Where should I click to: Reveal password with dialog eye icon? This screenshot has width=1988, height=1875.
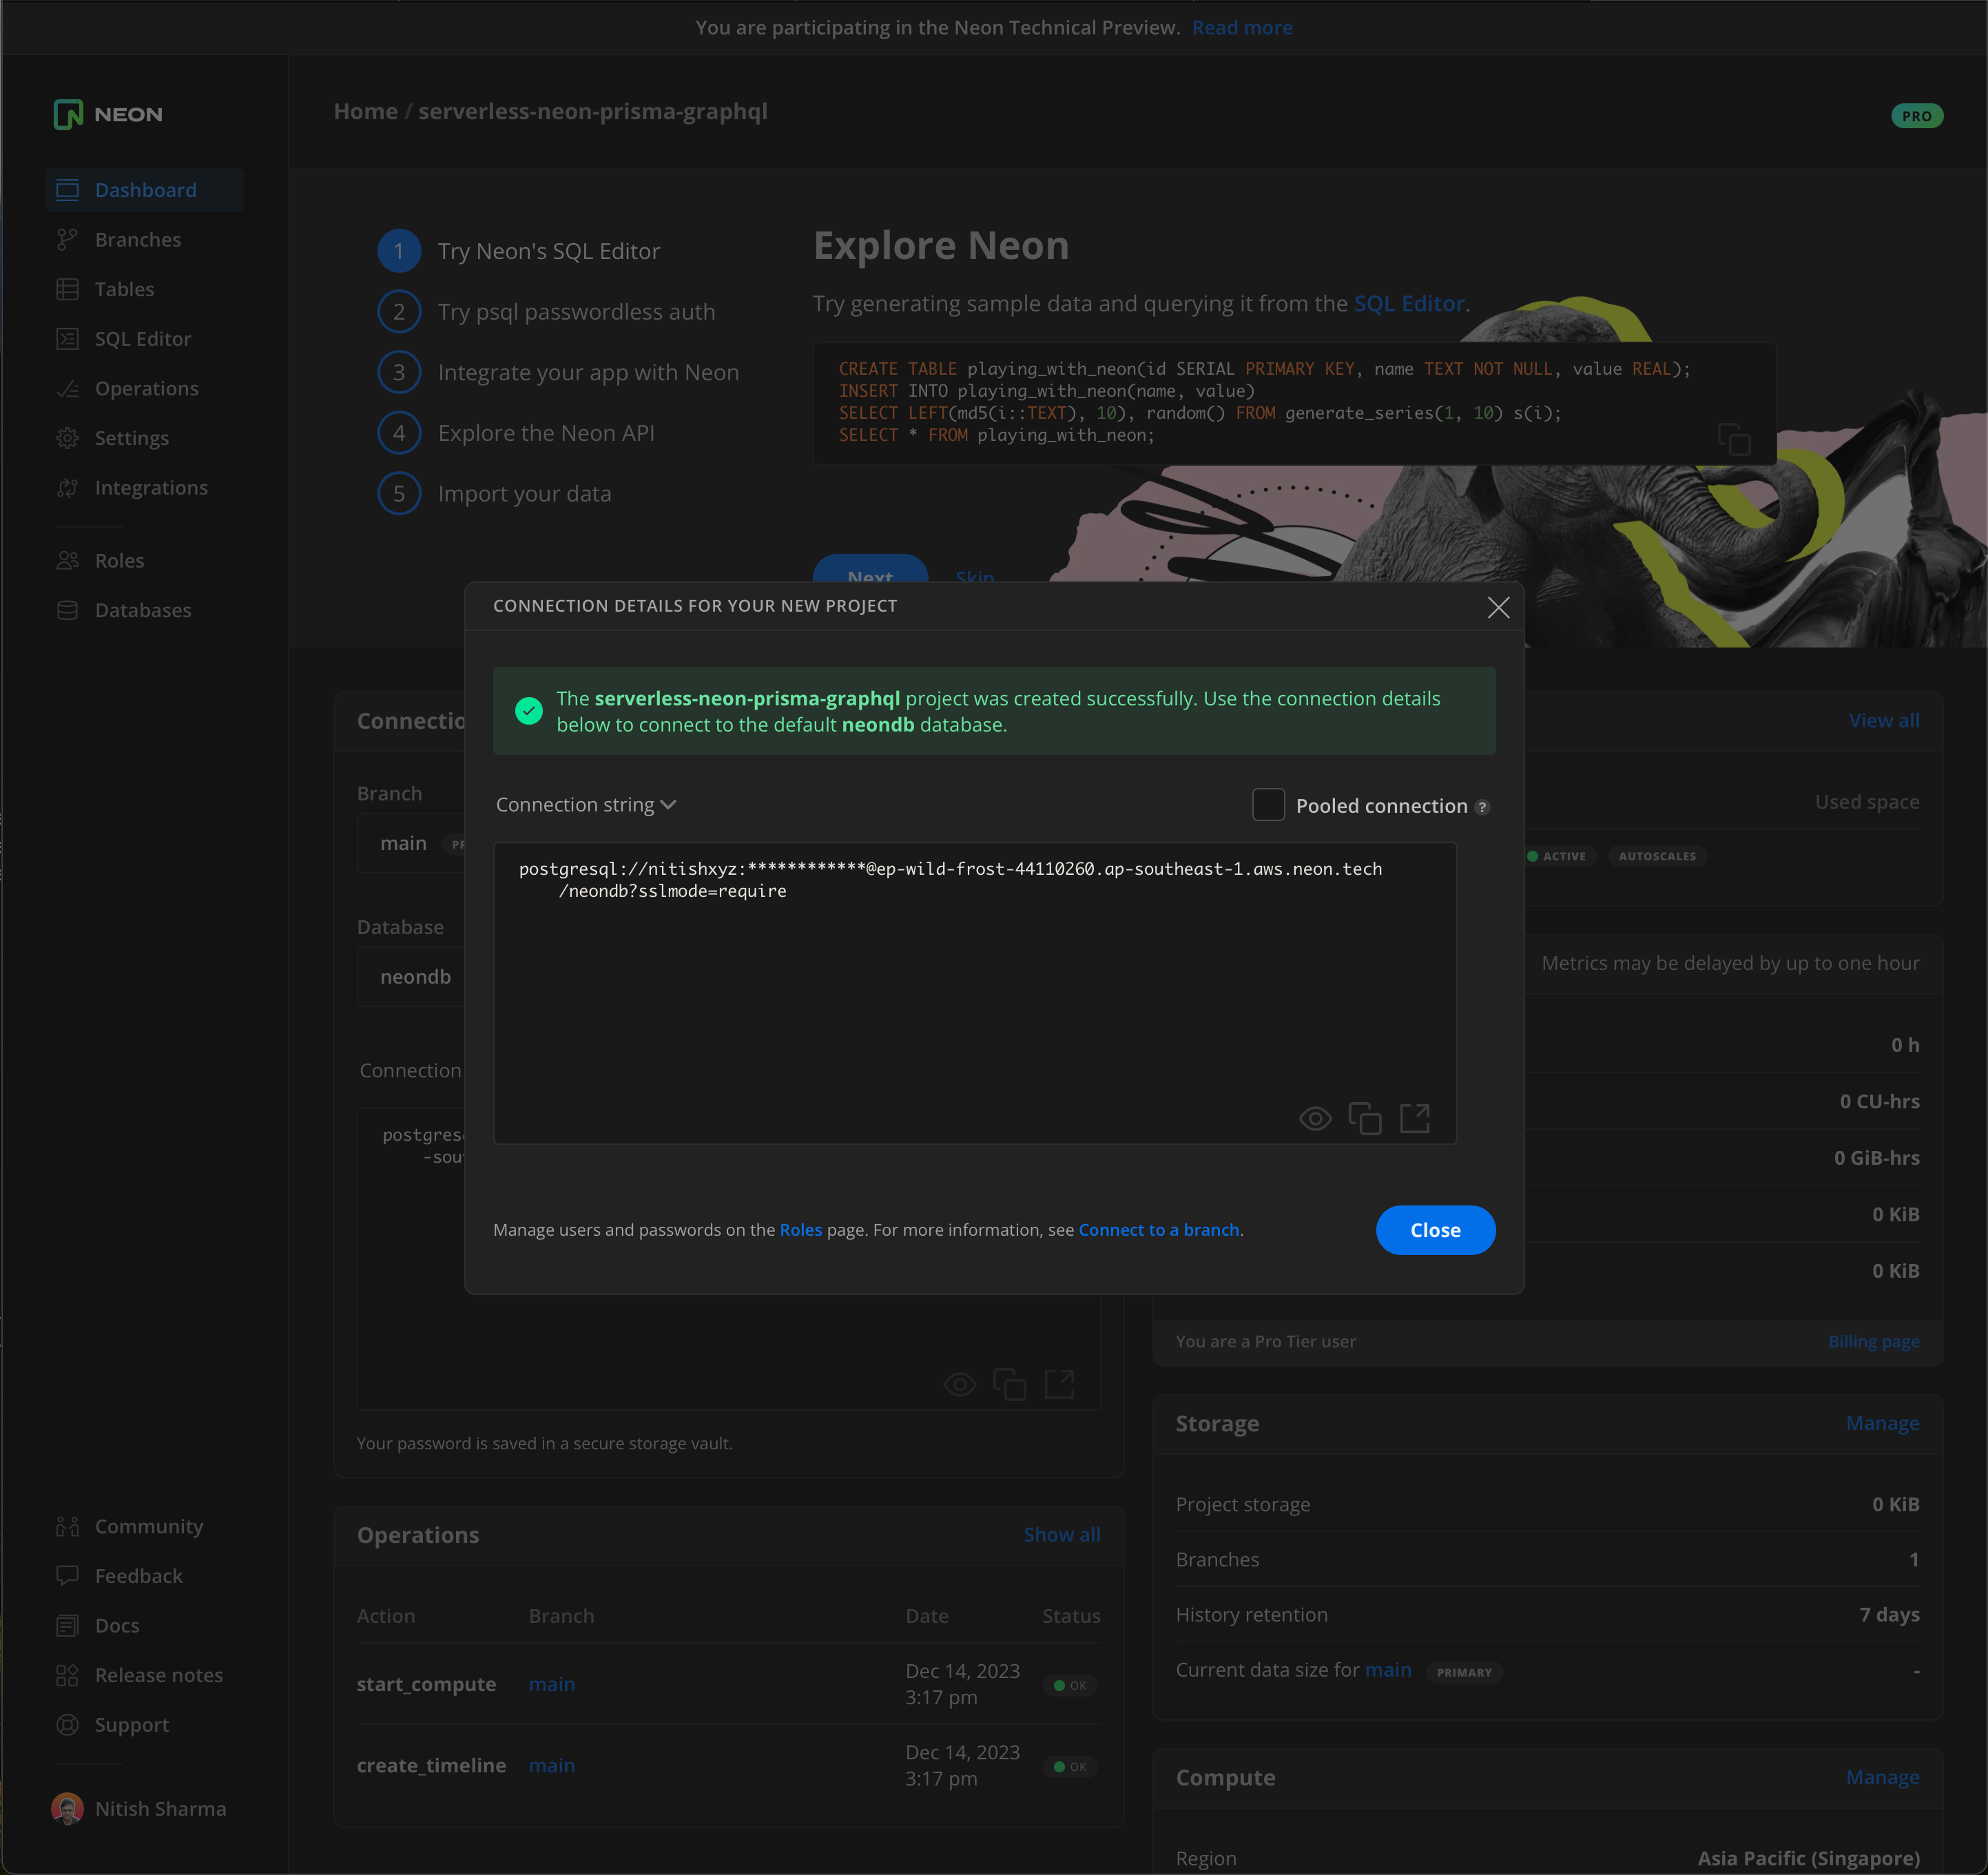(x=1314, y=1118)
